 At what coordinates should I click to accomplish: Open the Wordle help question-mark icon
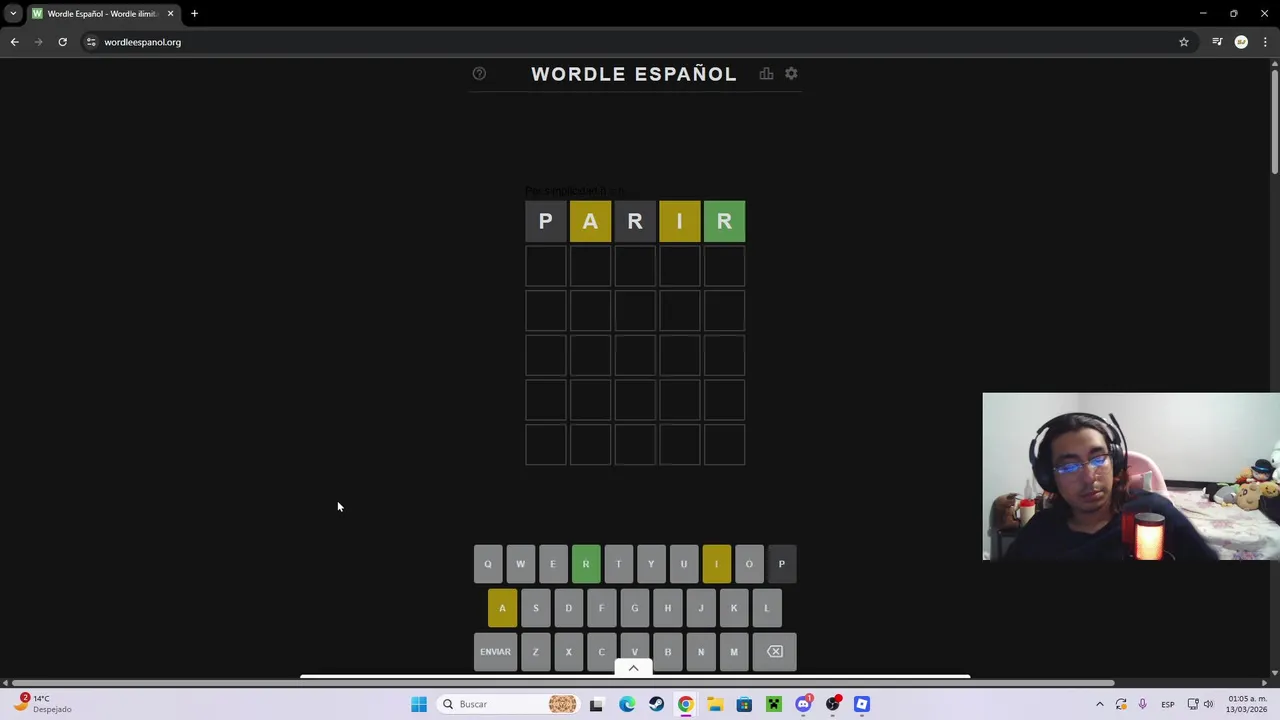(479, 73)
